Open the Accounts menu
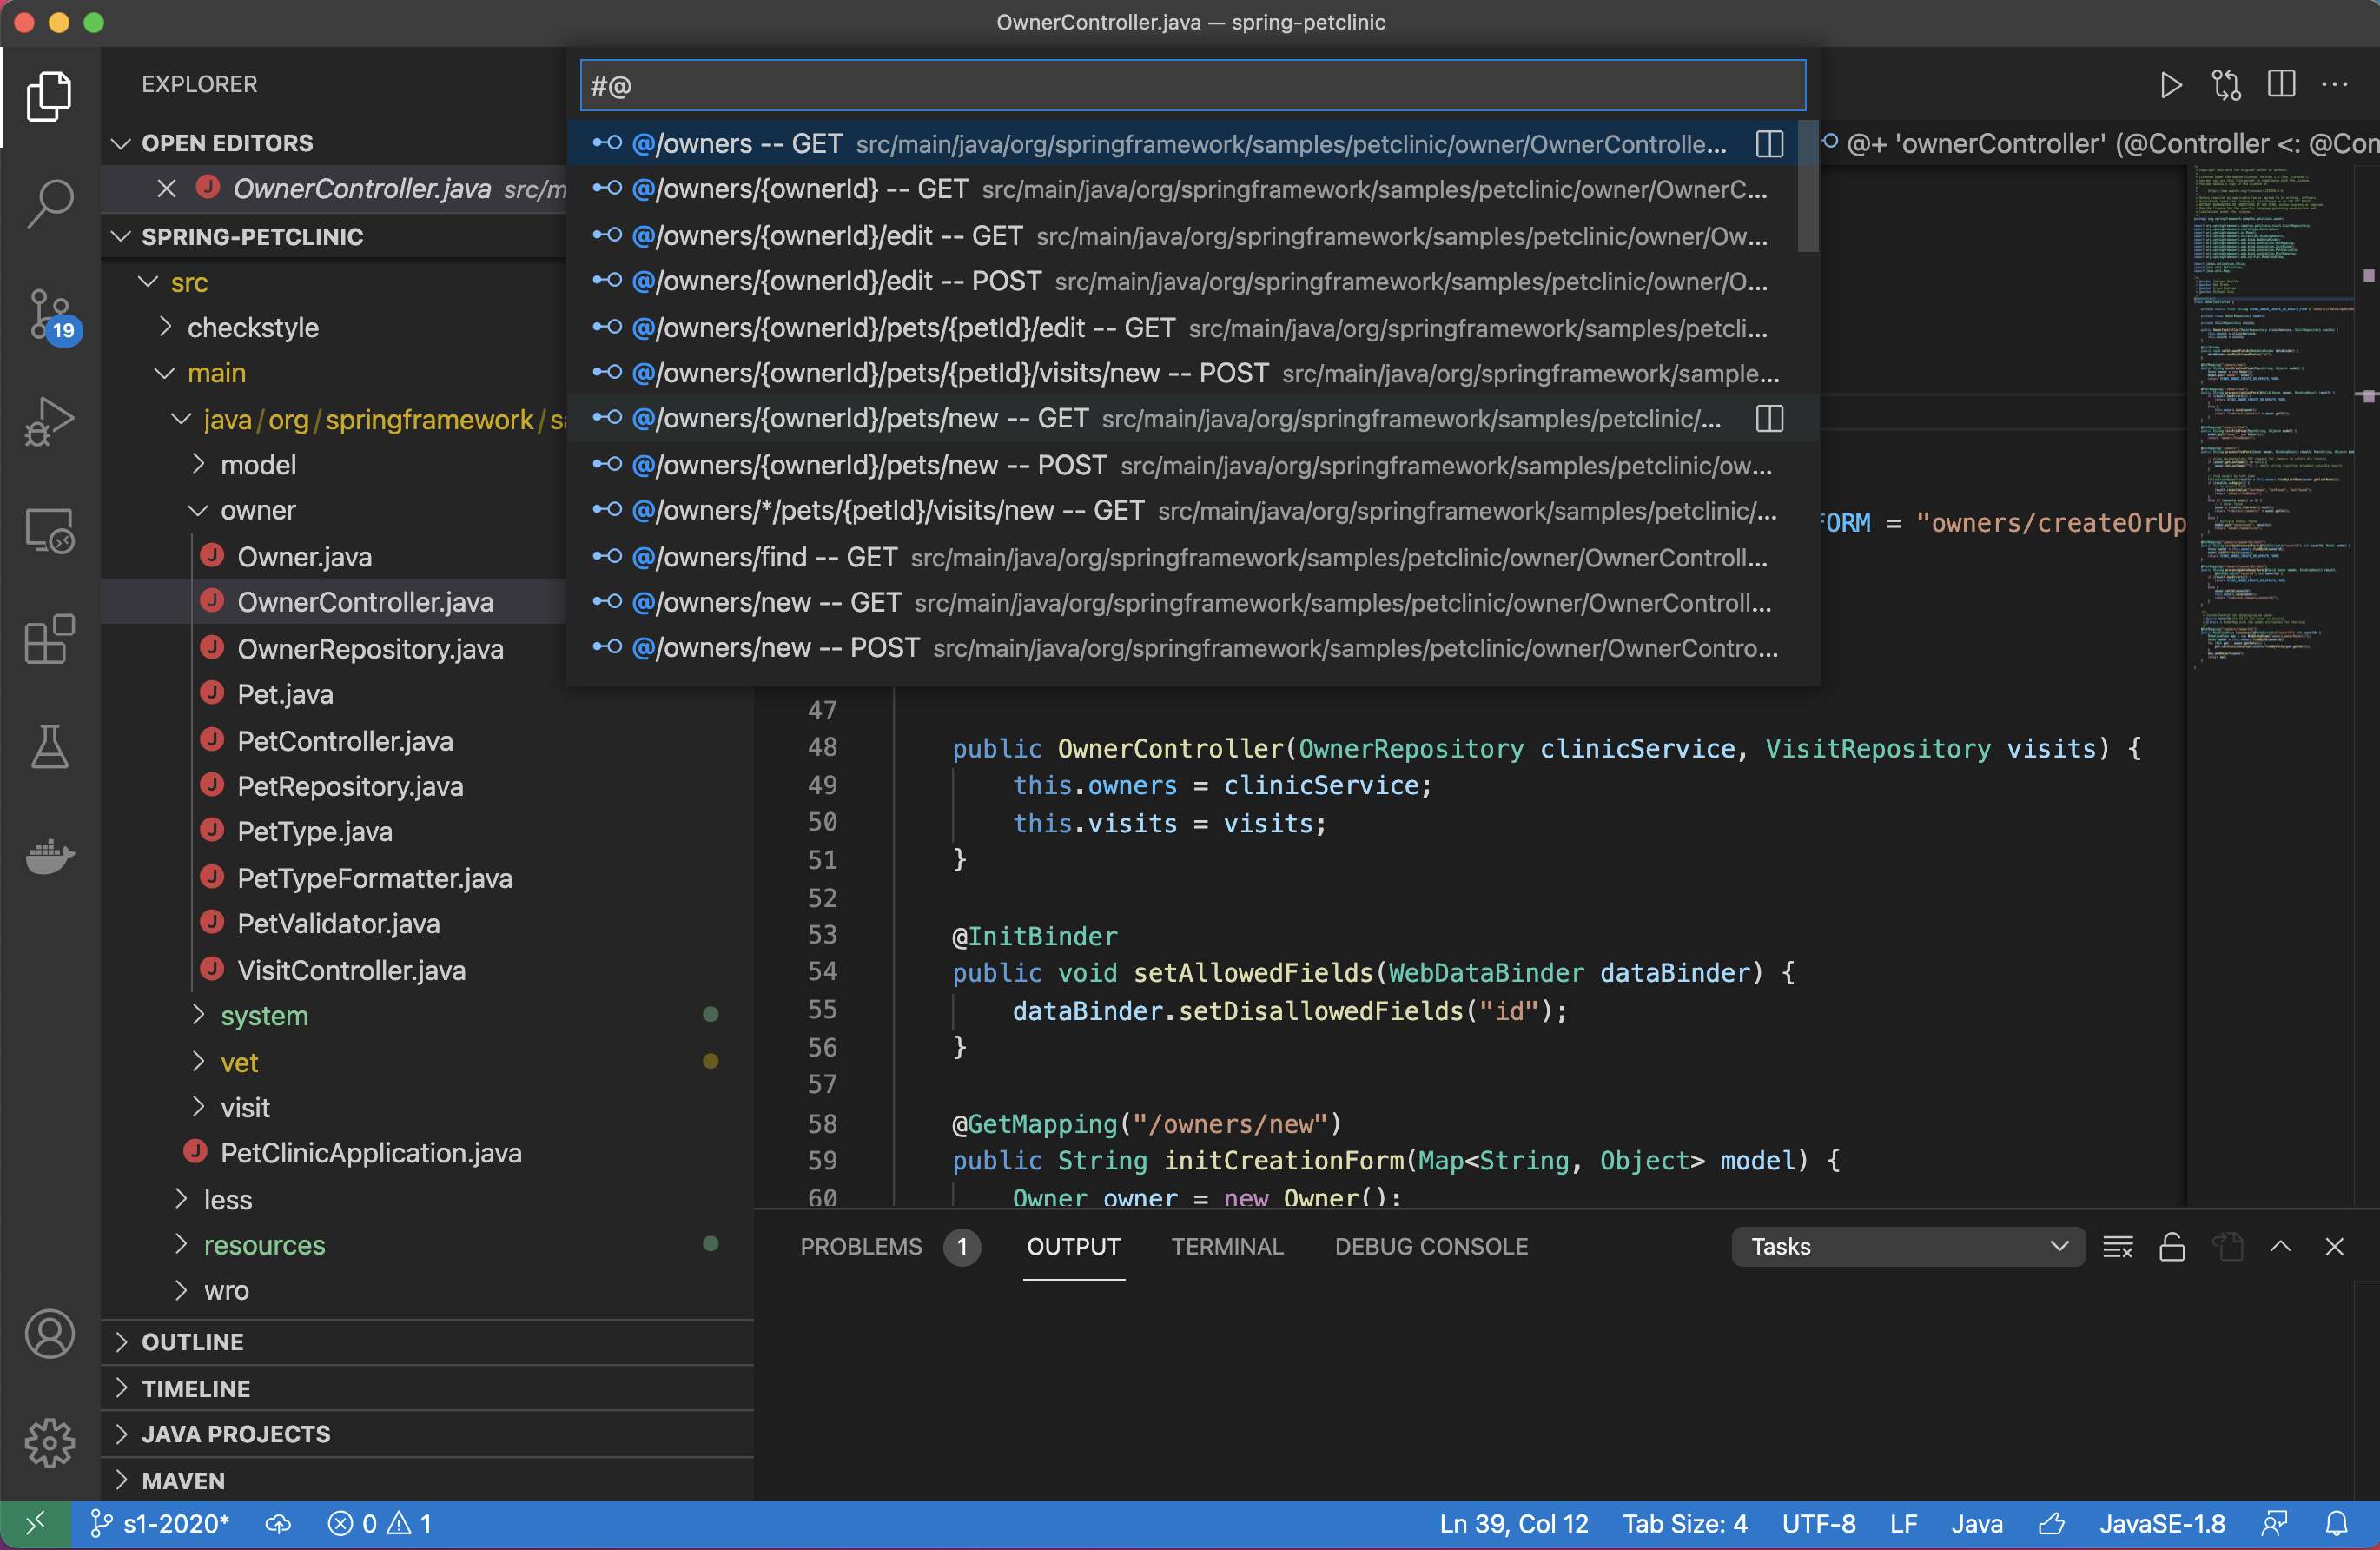This screenshot has width=2380, height=1550. click(49, 1334)
